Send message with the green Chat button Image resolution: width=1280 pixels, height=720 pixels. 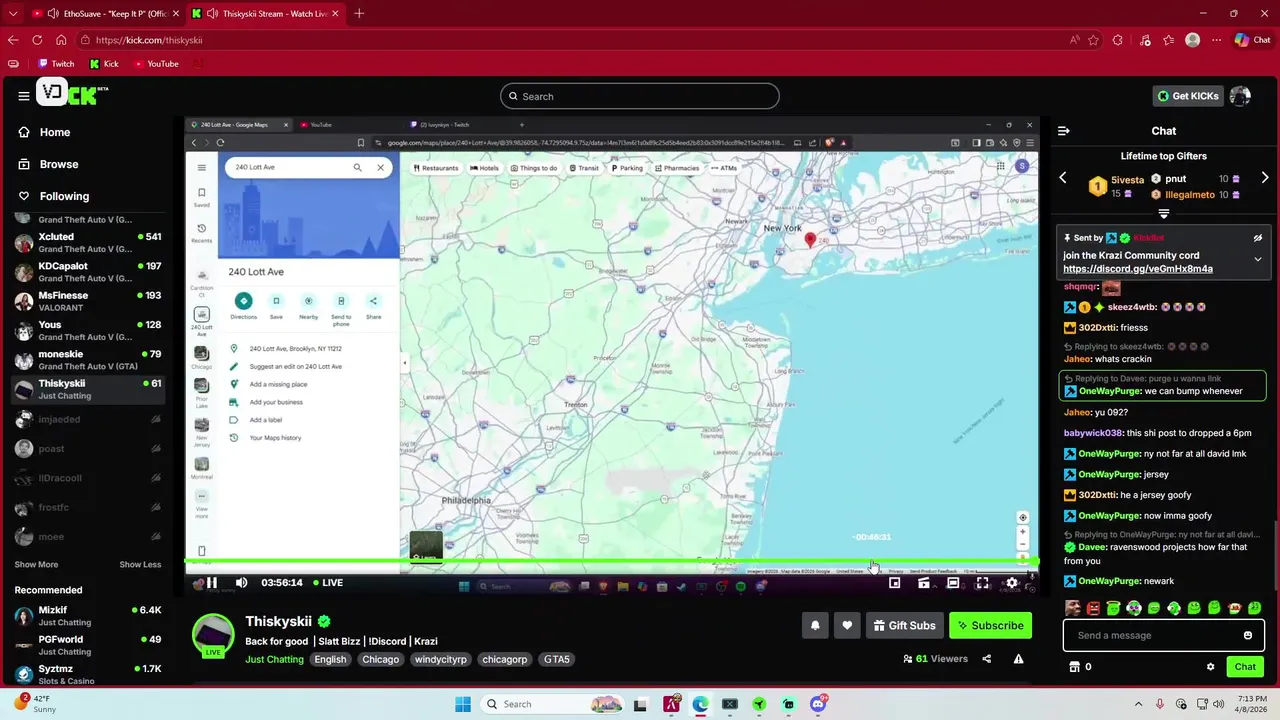click(x=1245, y=667)
